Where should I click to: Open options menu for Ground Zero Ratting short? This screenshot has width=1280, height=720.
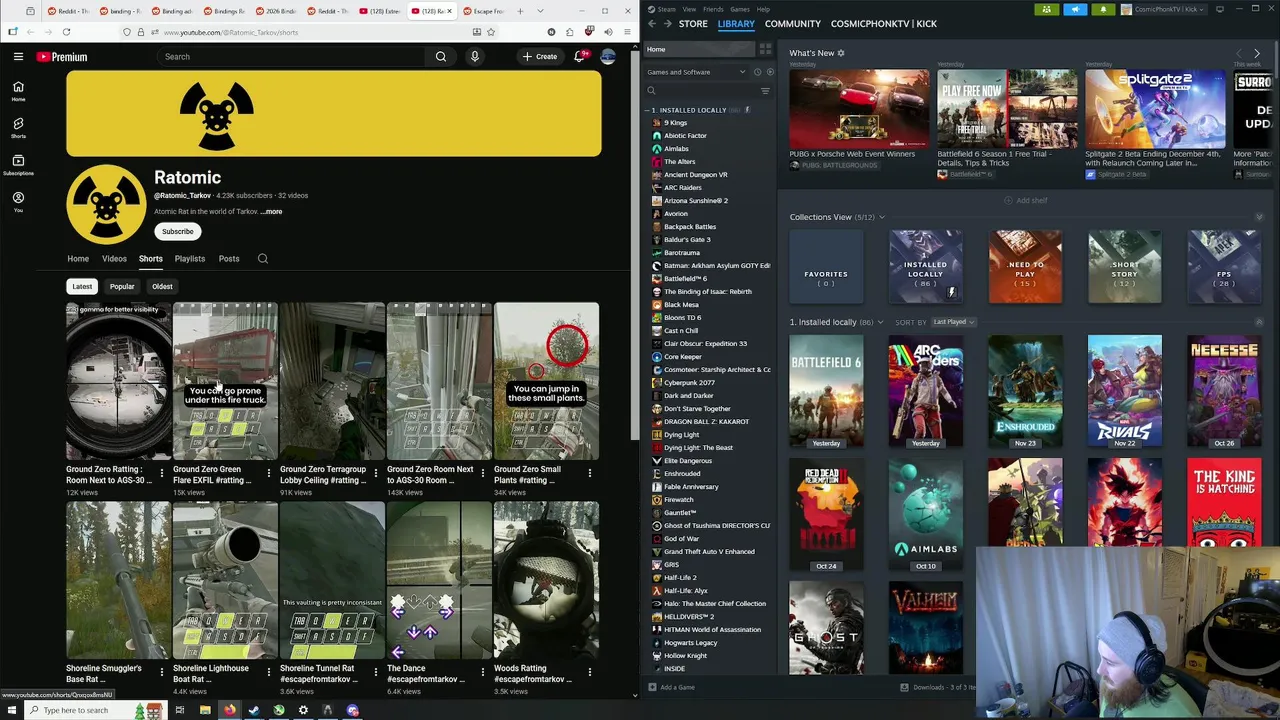coord(162,474)
